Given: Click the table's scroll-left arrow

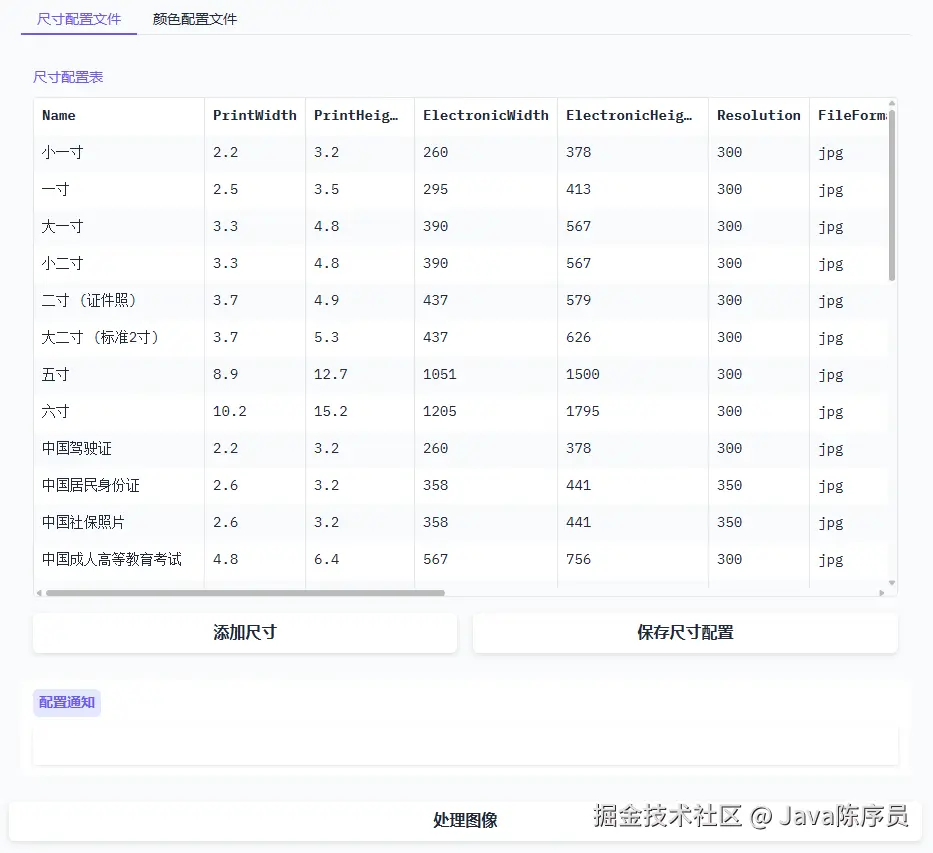Looking at the screenshot, I should coord(39,592).
